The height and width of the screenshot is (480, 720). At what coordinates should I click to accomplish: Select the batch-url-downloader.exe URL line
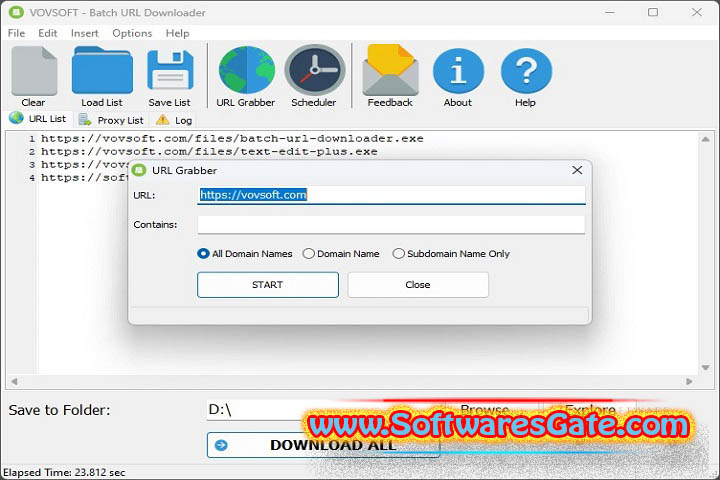pos(232,138)
